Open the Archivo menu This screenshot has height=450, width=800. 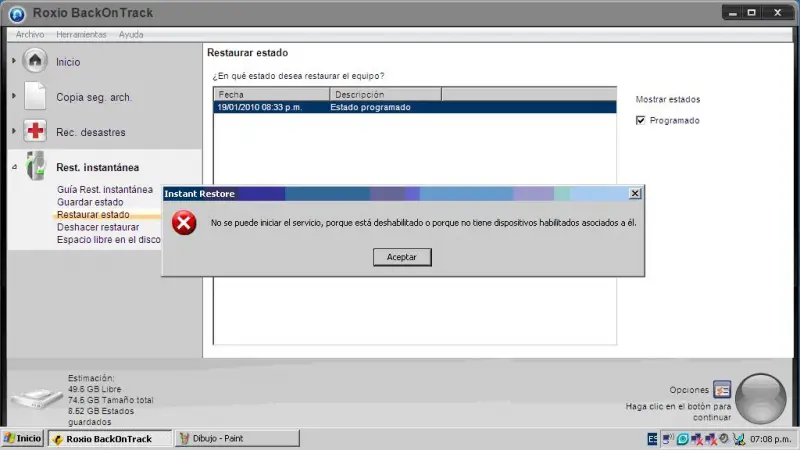coord(30,35)
